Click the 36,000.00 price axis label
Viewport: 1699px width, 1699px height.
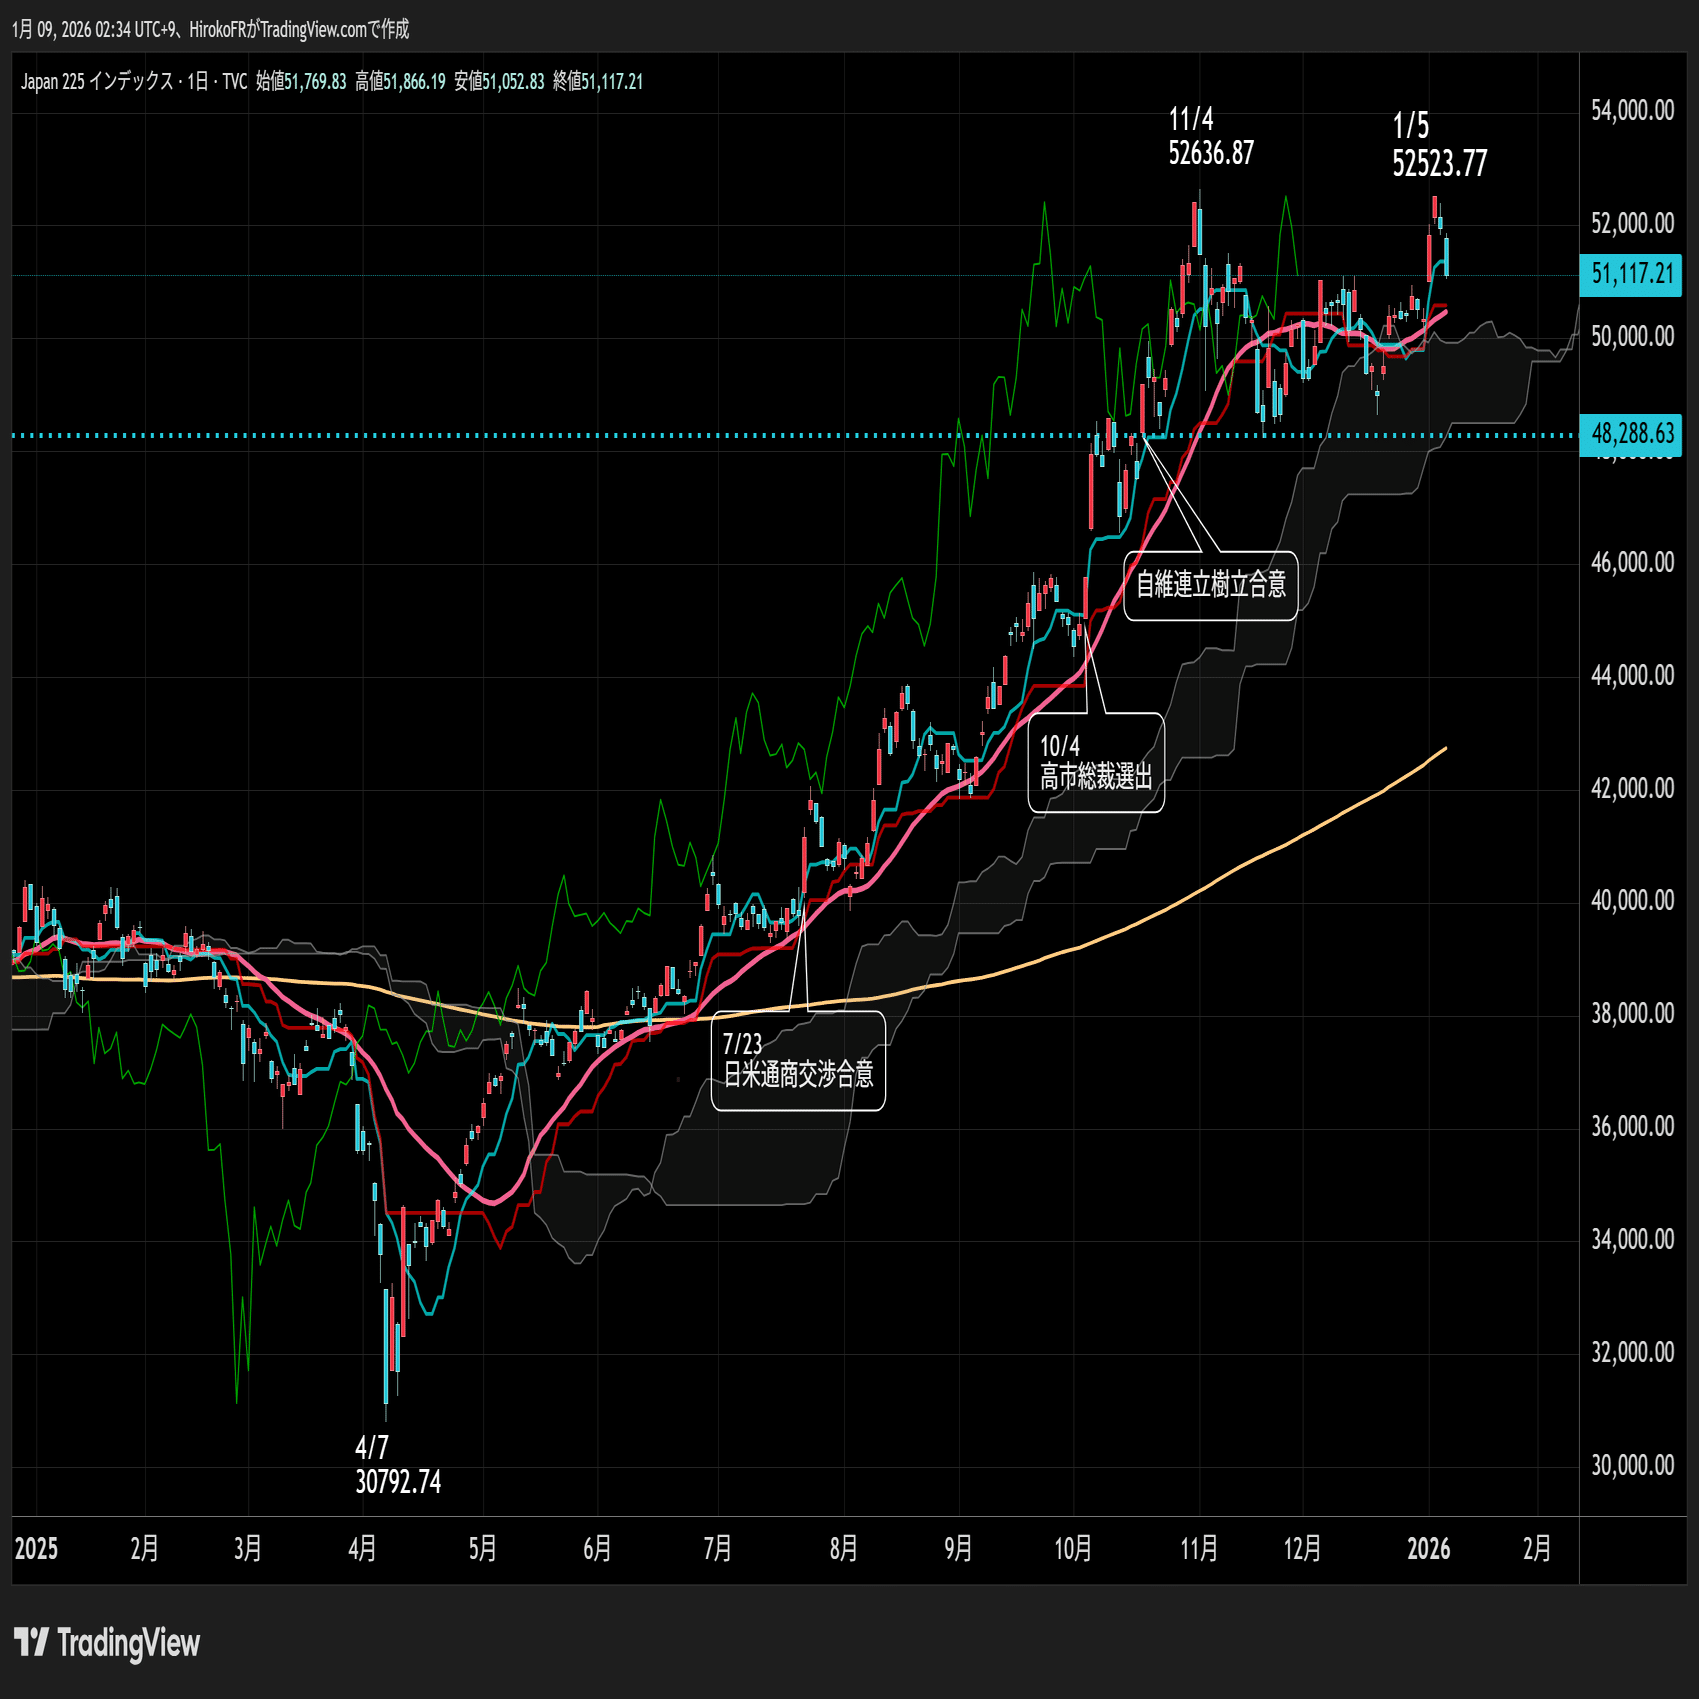(1632, 1127)
